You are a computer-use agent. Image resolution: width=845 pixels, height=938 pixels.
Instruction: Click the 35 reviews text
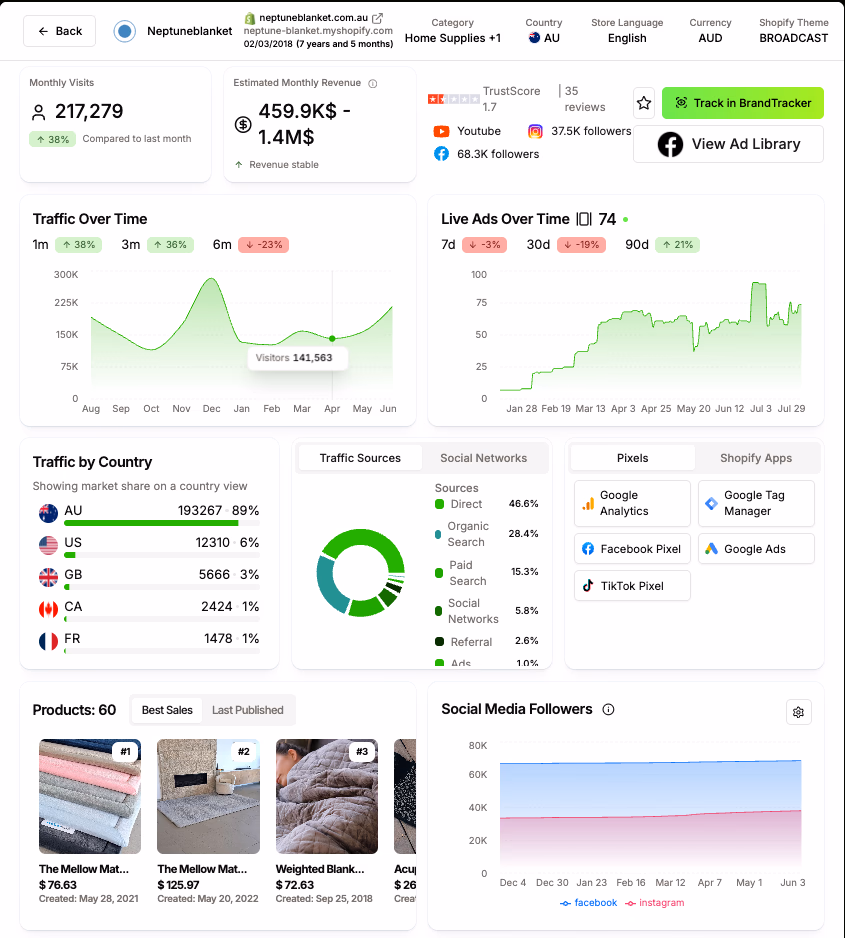tap(584, 99)
